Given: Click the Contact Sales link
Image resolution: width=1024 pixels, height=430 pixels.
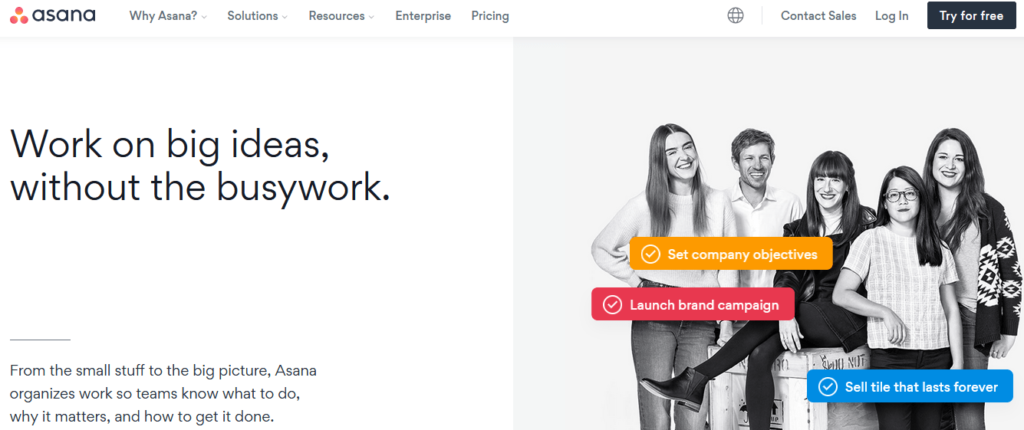Looking at the screenshot, I should [818, 16].
